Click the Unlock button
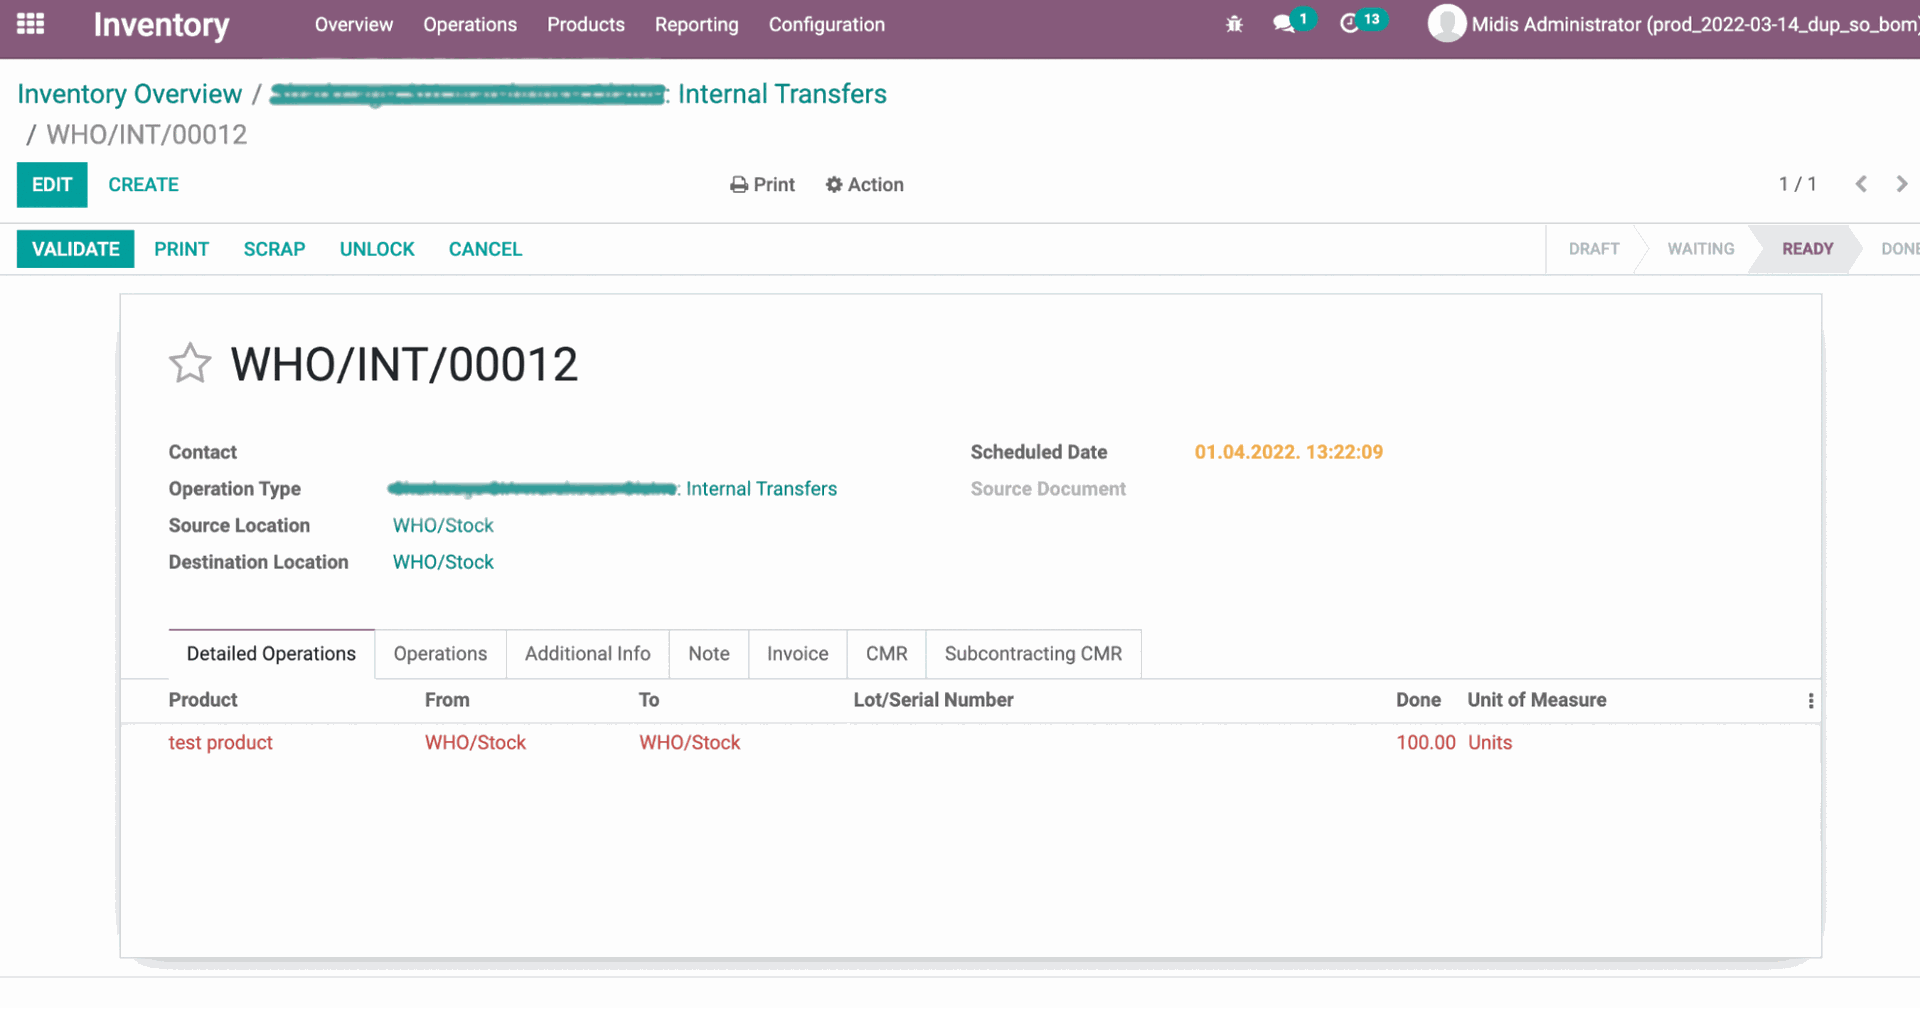 [x=377, y=249]
